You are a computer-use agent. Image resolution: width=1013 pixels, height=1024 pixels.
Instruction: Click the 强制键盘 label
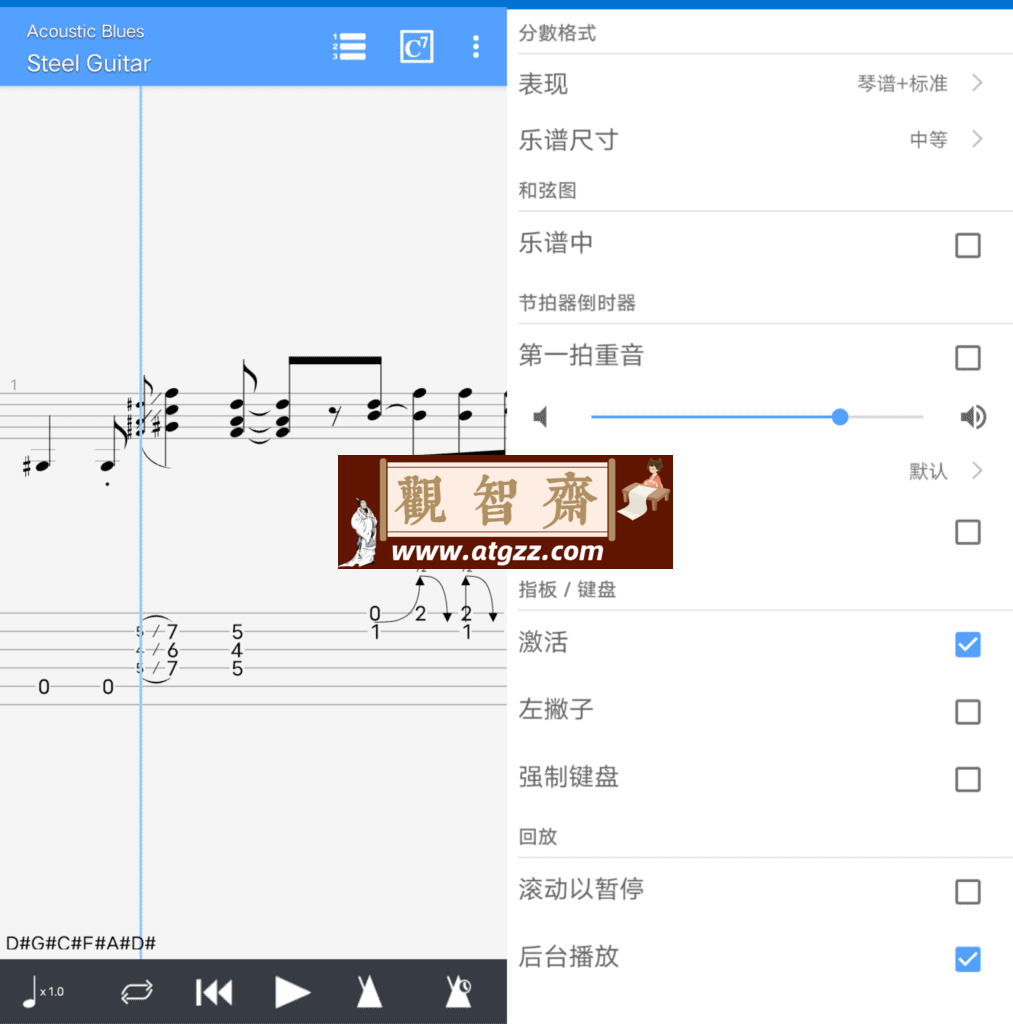pos(569,777)
